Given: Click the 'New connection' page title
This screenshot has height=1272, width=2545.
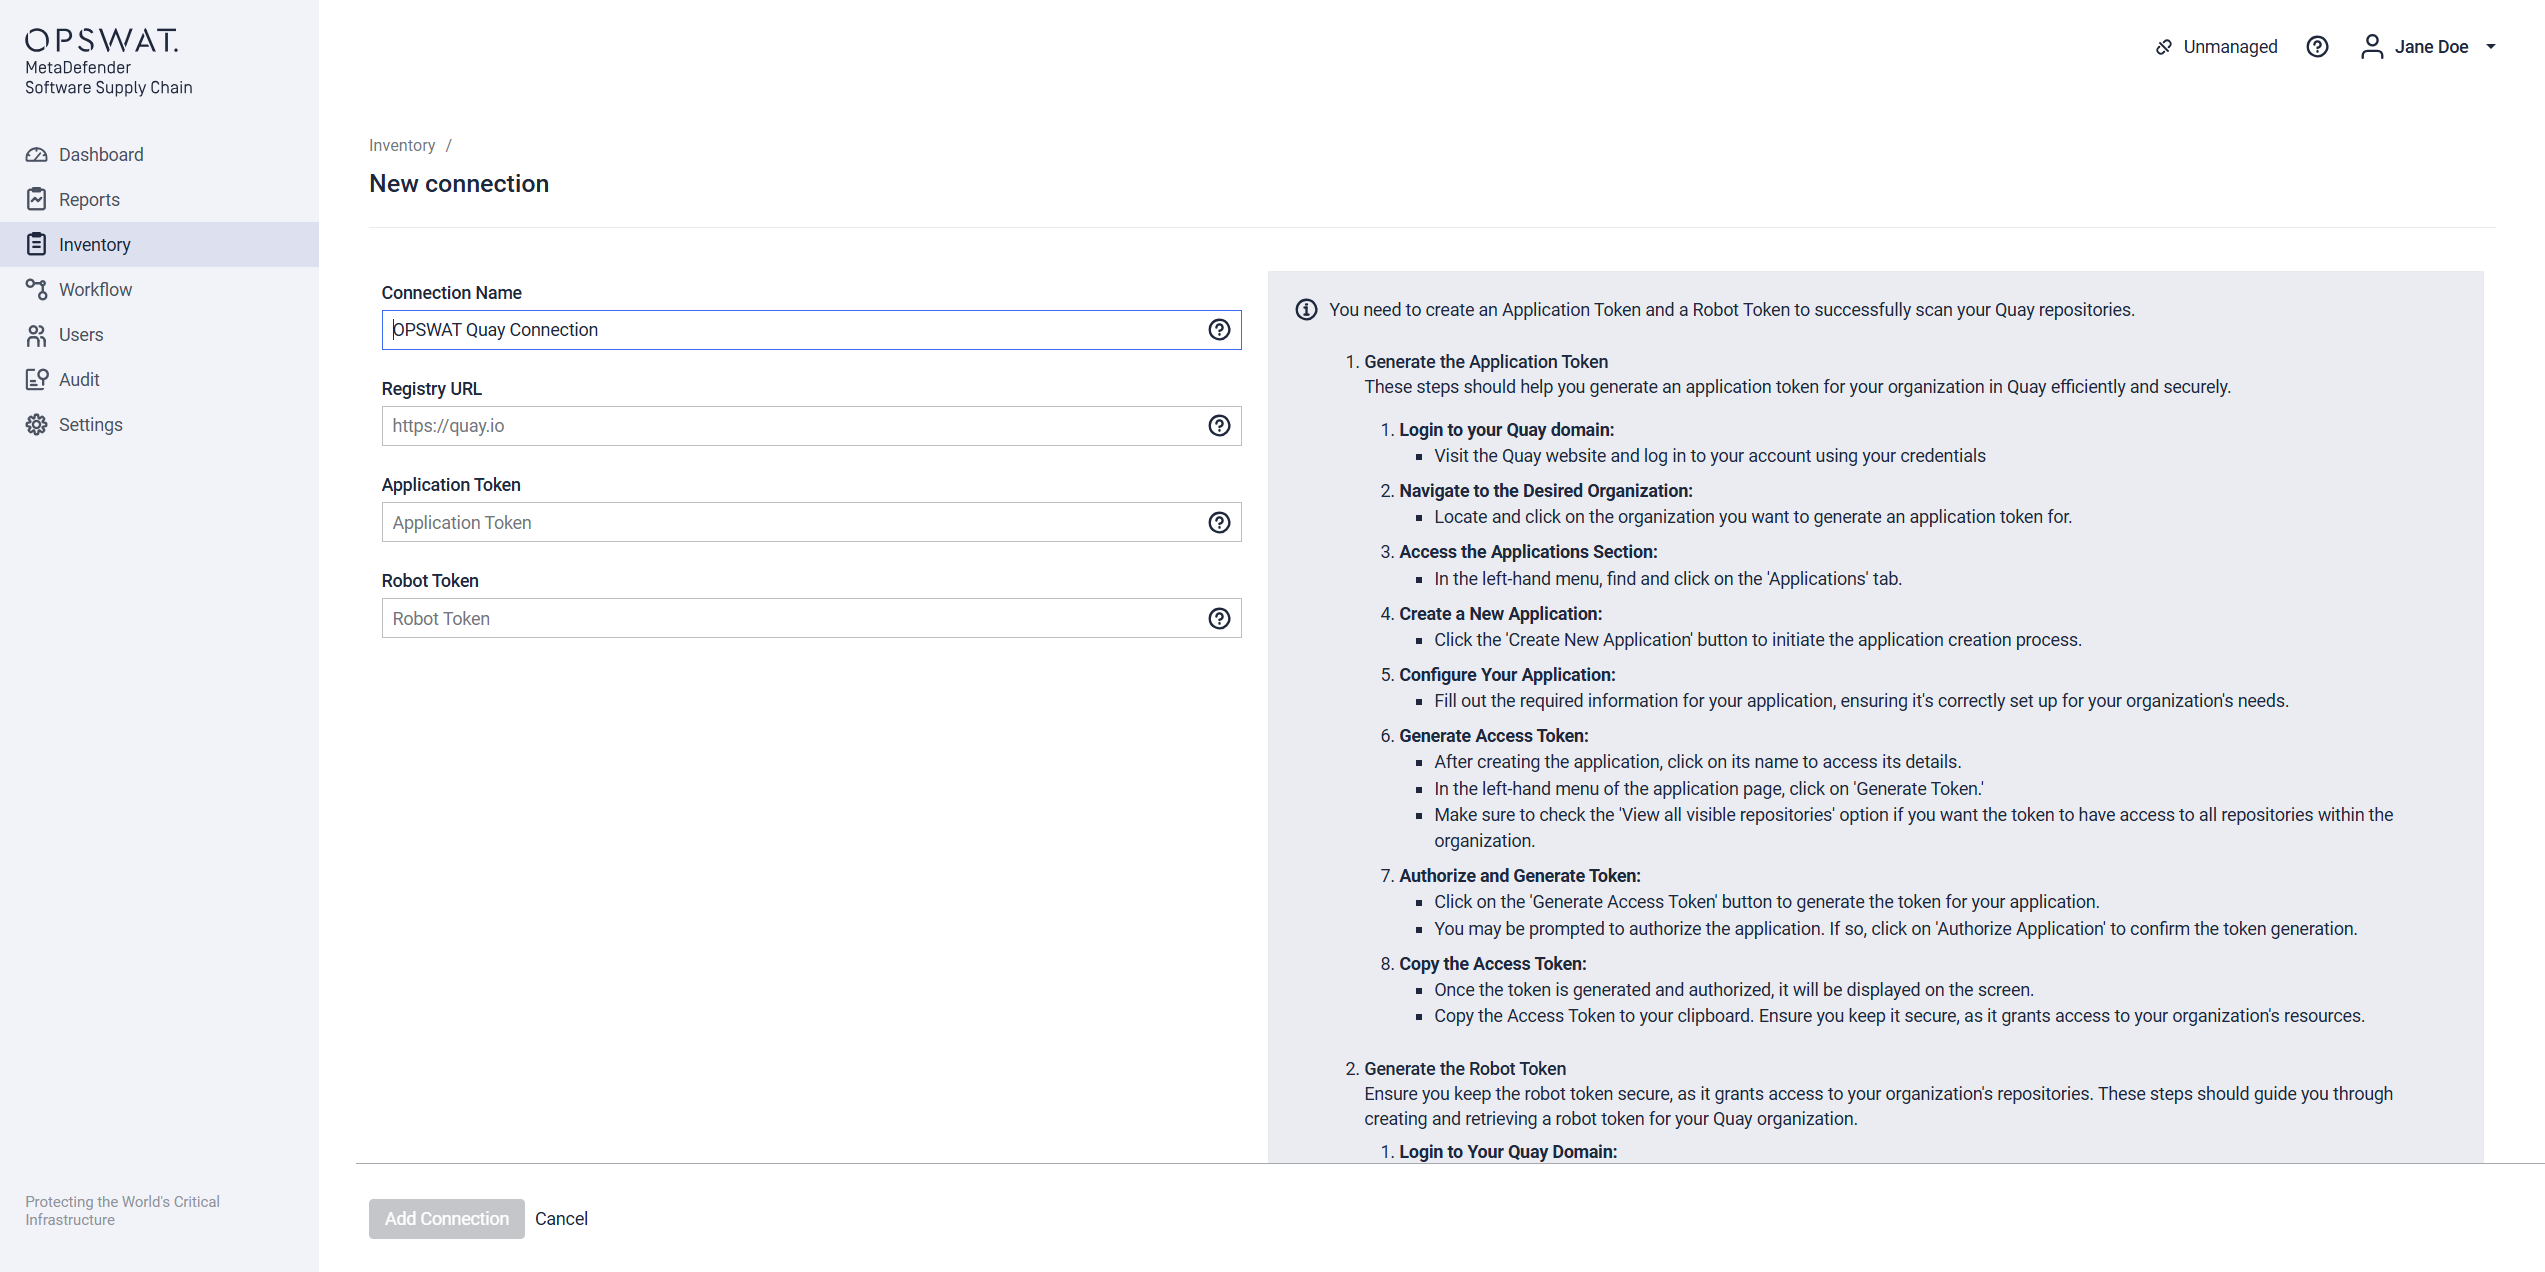Looking at the screenshot, I should click(x=459, y=184).
